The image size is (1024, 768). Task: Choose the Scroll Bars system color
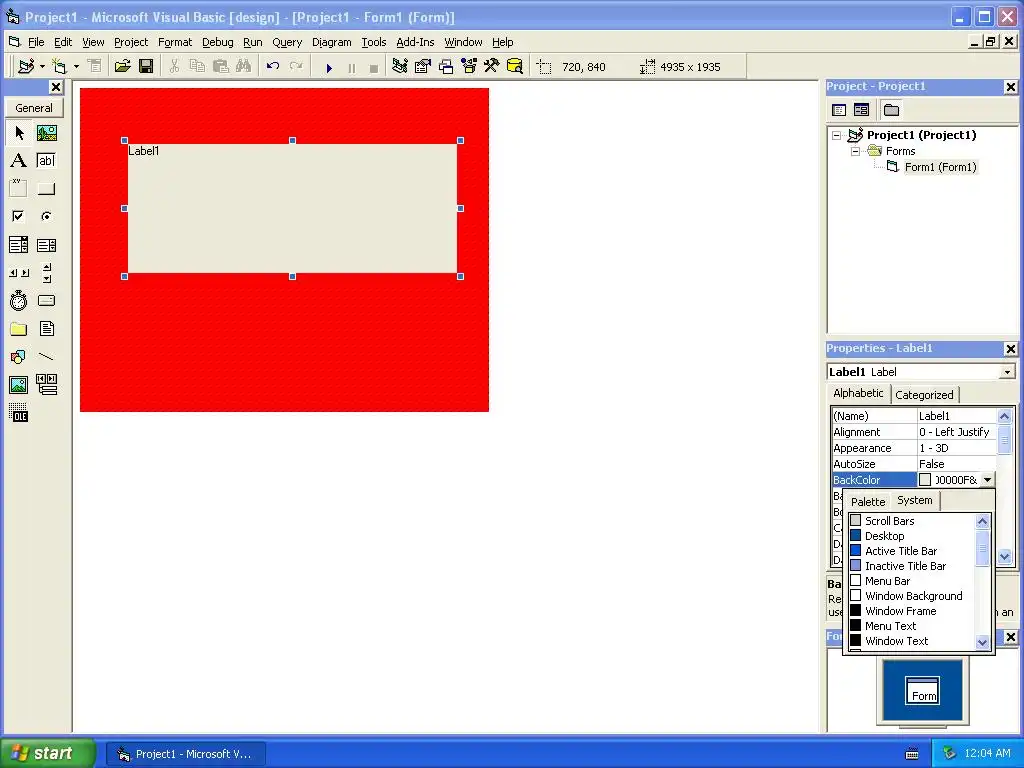pos(913,521)
